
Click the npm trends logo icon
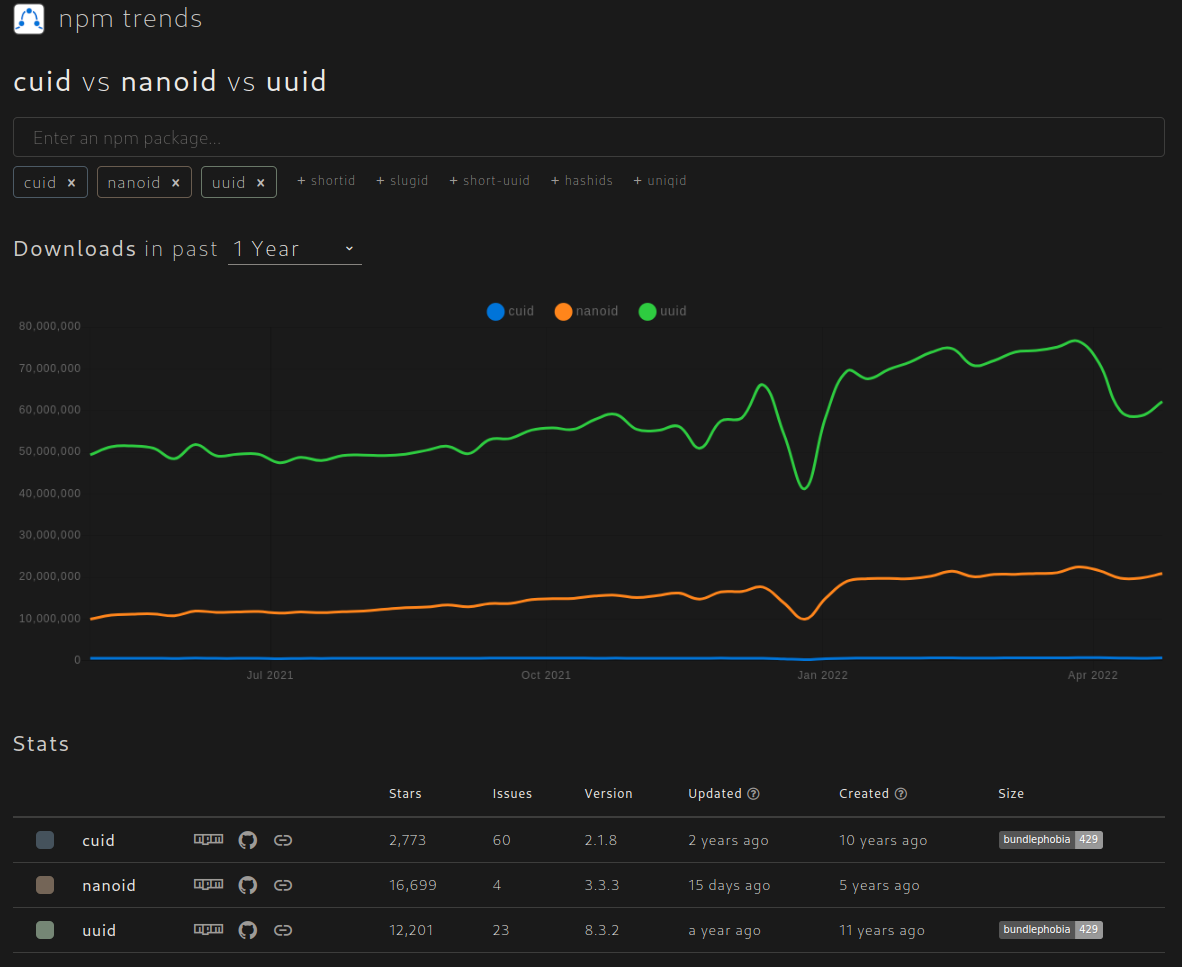click(29, 19)
